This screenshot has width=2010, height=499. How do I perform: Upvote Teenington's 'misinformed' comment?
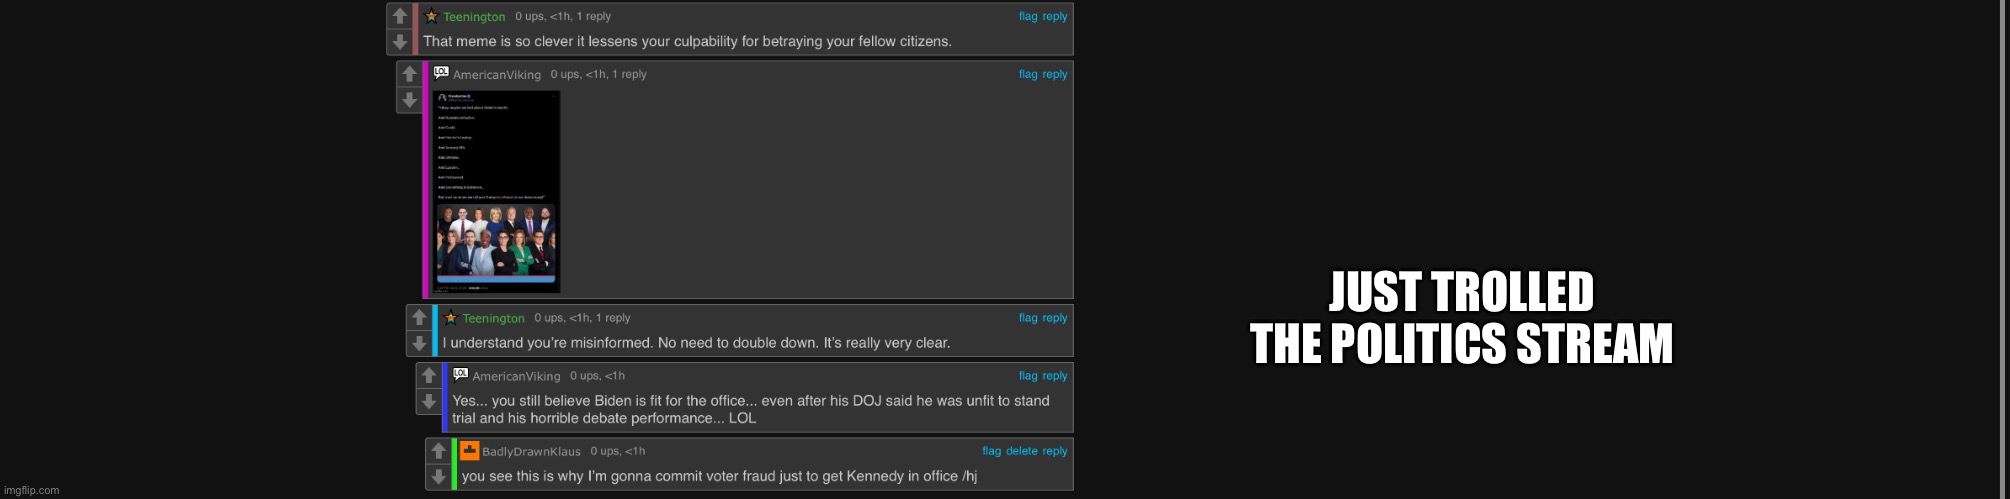[419, 318]
